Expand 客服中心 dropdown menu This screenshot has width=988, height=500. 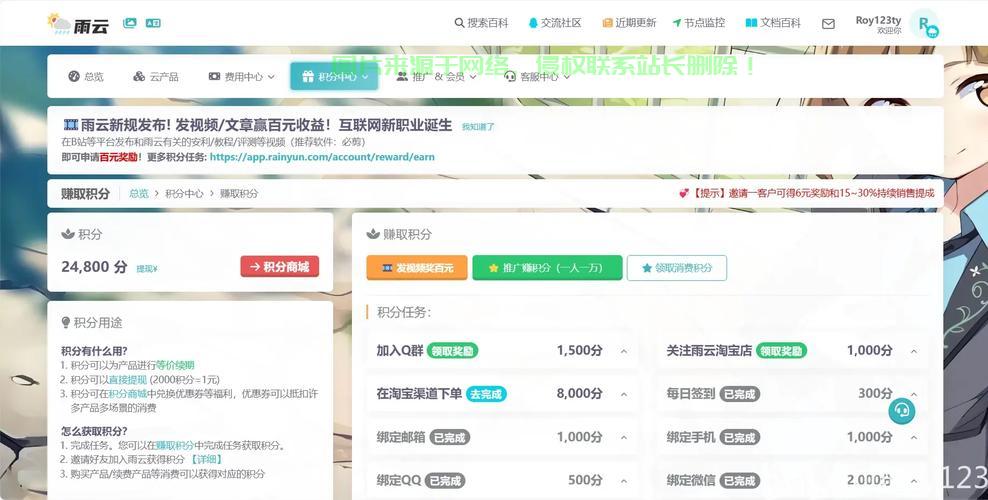(x=537, y=77)
